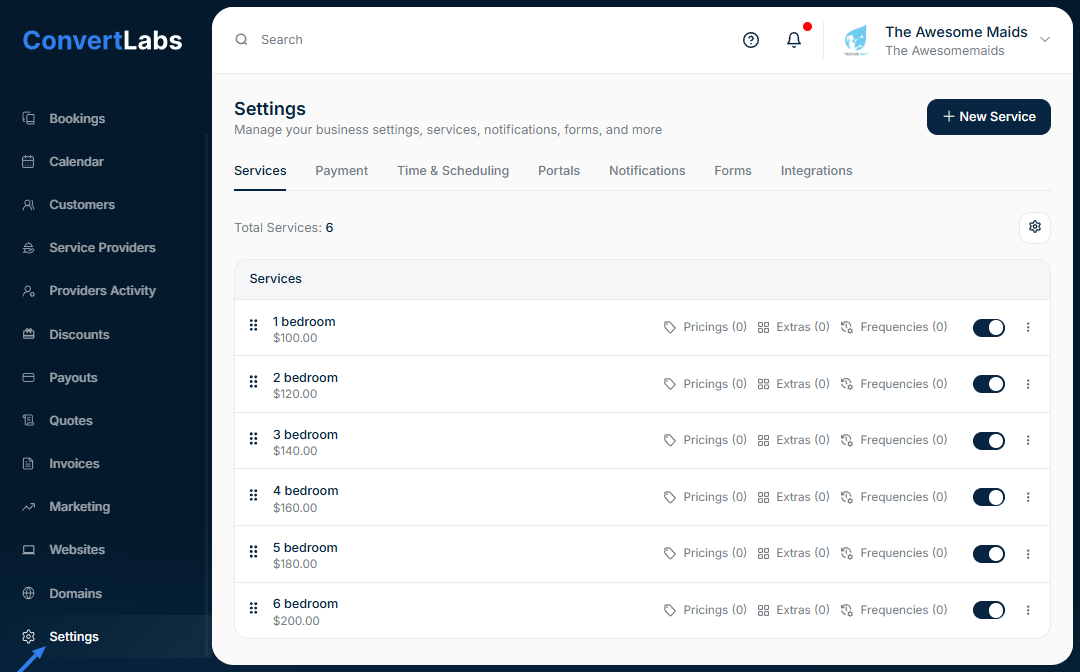
Task: Expand The Awesome Maids account dropdown
Action: tap(1045, 40)
